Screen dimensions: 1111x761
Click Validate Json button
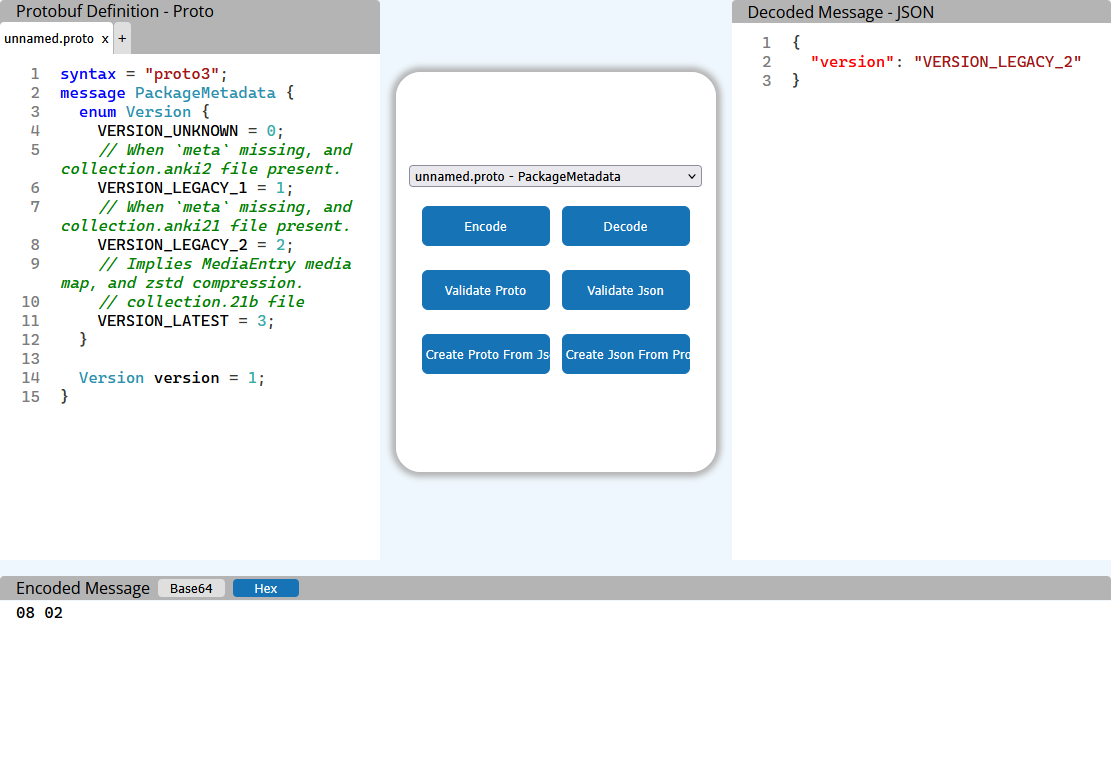[626, 290]
